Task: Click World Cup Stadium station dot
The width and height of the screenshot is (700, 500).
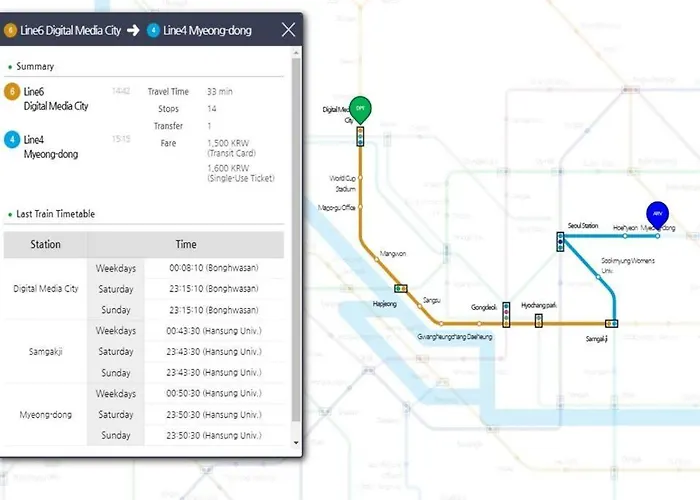Action: click(360, 177)
